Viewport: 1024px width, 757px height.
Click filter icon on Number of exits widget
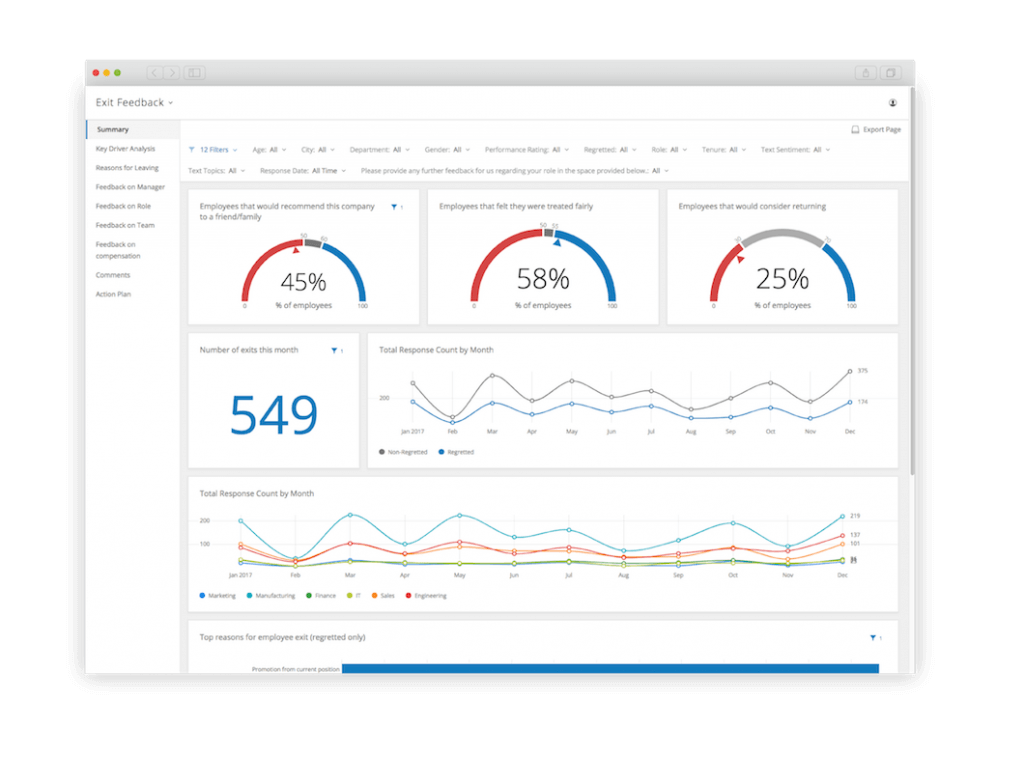click(336, 350)
